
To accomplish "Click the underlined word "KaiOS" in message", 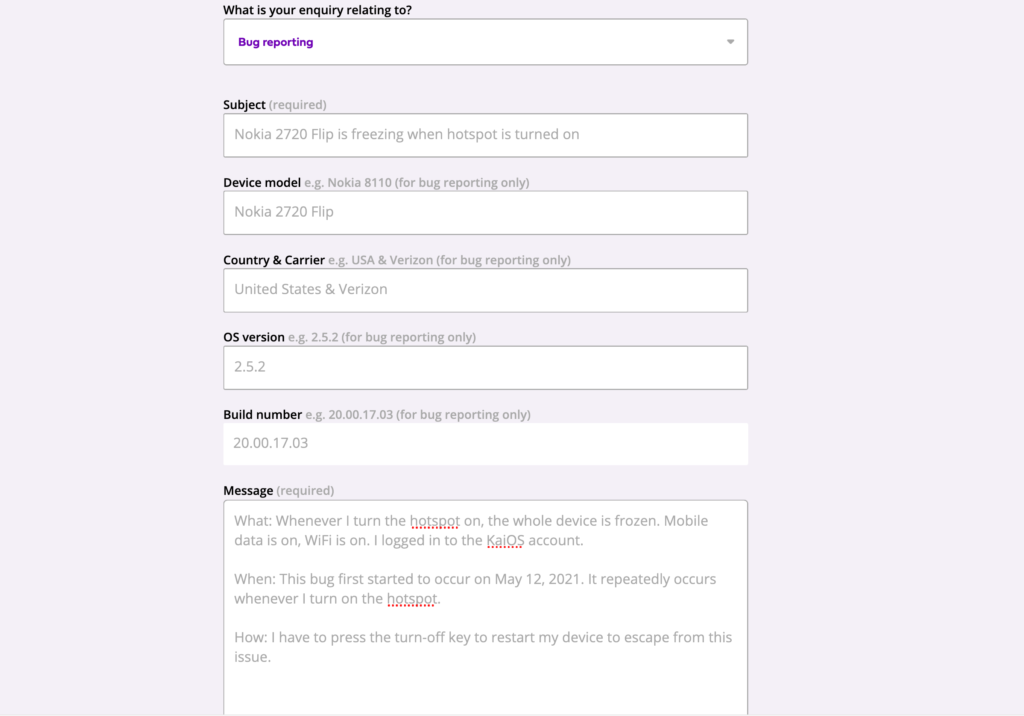I will click(505, 540).
